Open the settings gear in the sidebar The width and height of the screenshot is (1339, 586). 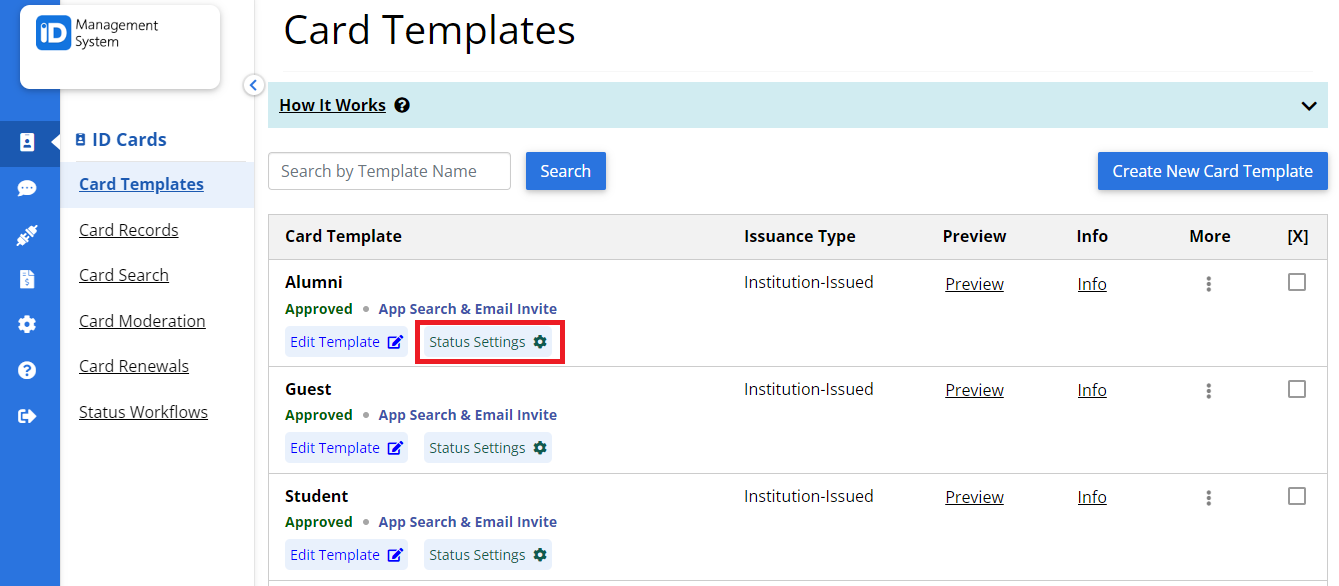(30, 324)
